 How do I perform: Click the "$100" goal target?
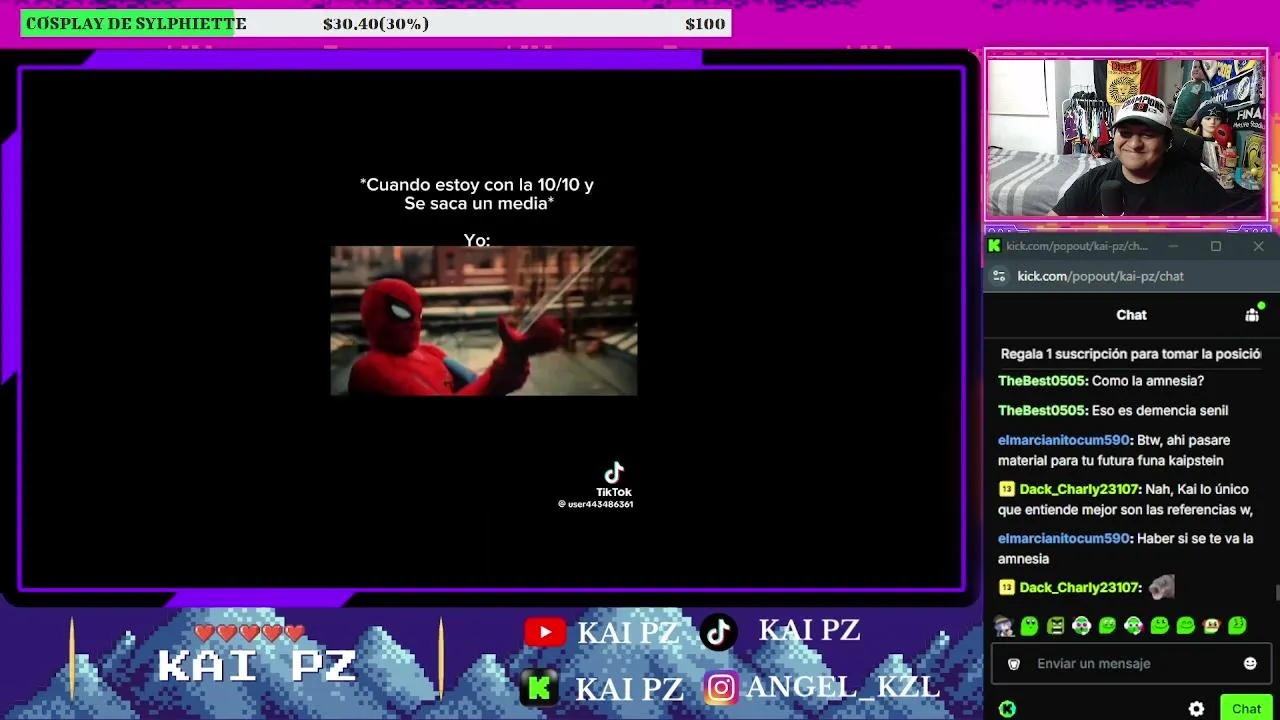click(x=705, y=24)
